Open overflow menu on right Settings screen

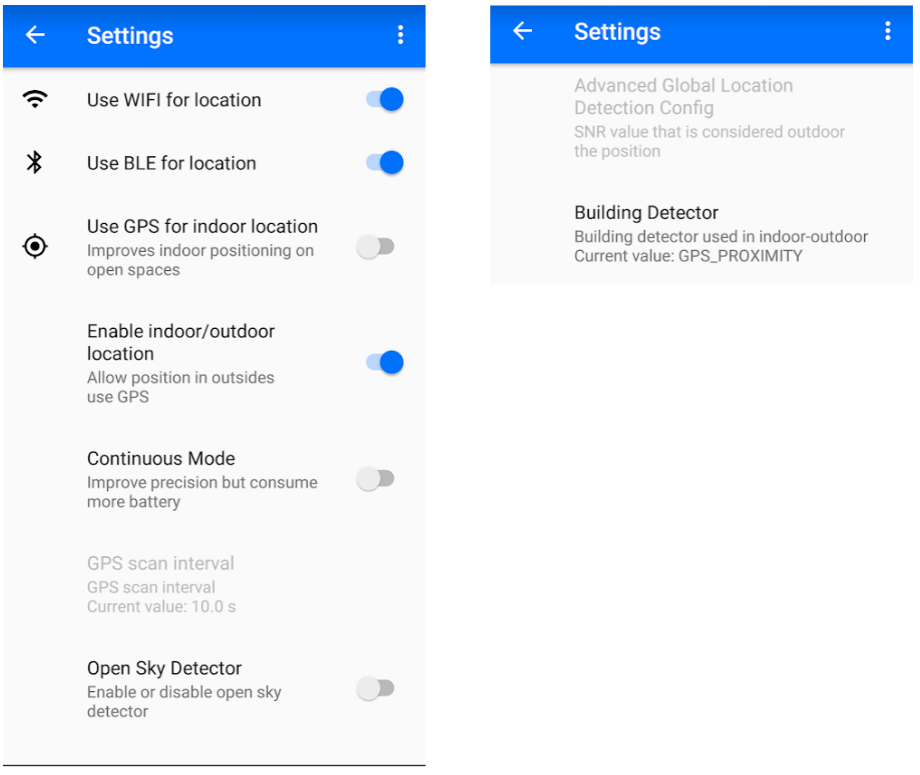pyautogui.click(x=888, y=31)
